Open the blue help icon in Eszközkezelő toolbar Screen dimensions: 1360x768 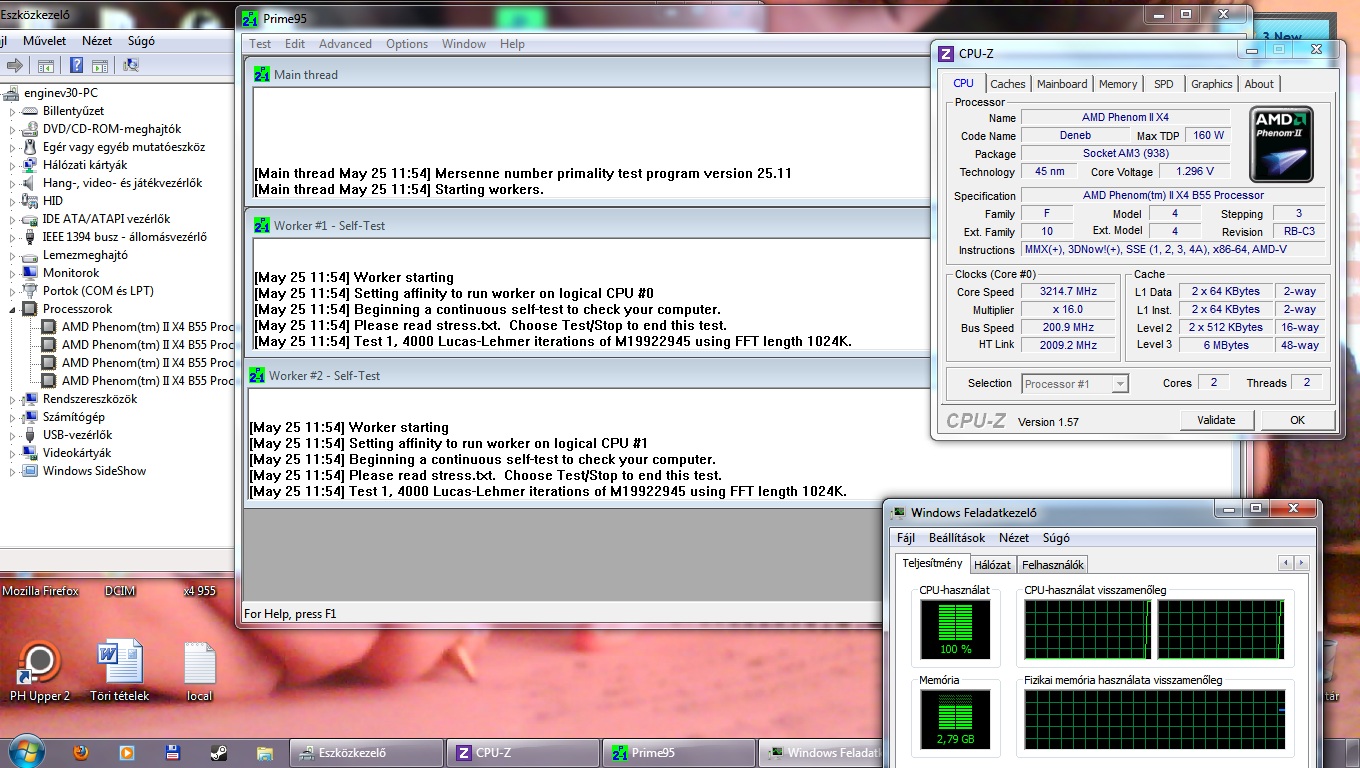click(76, 66)
